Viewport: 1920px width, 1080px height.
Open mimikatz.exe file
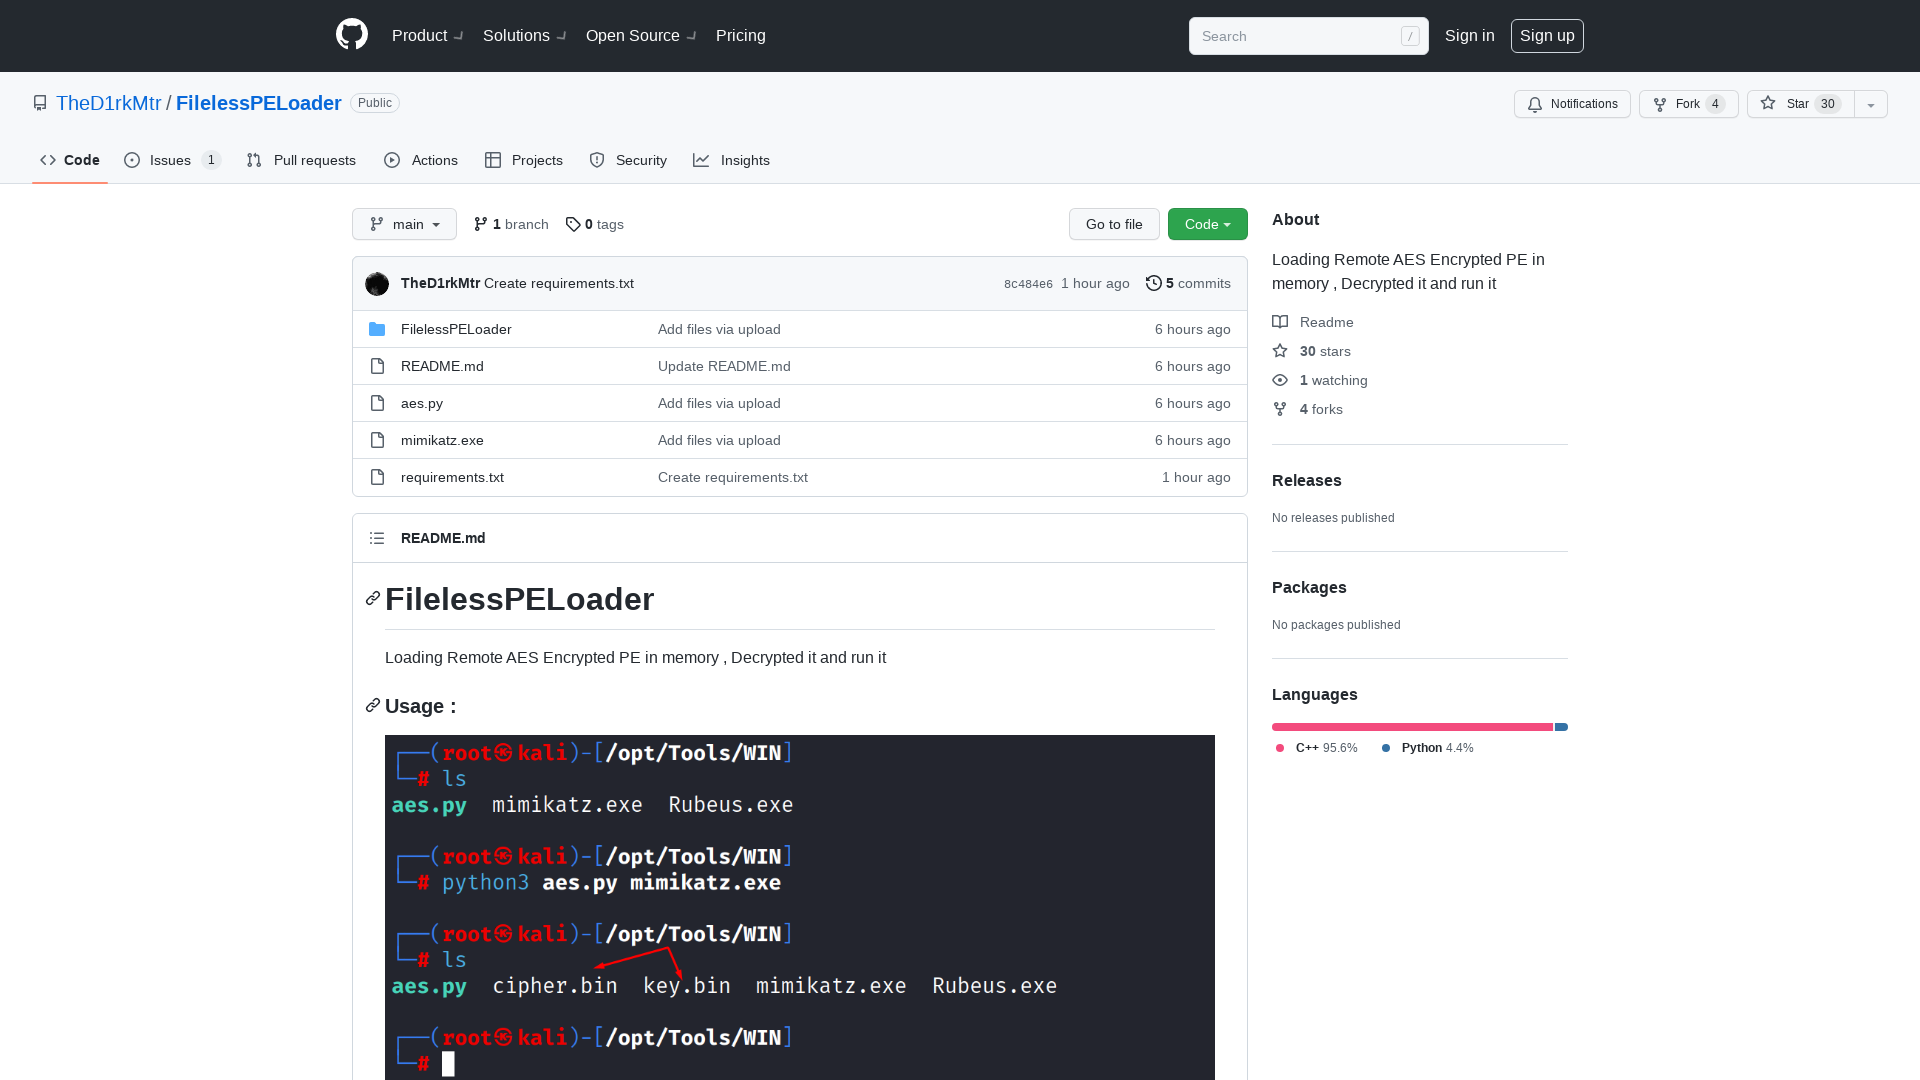click(442, 440)
